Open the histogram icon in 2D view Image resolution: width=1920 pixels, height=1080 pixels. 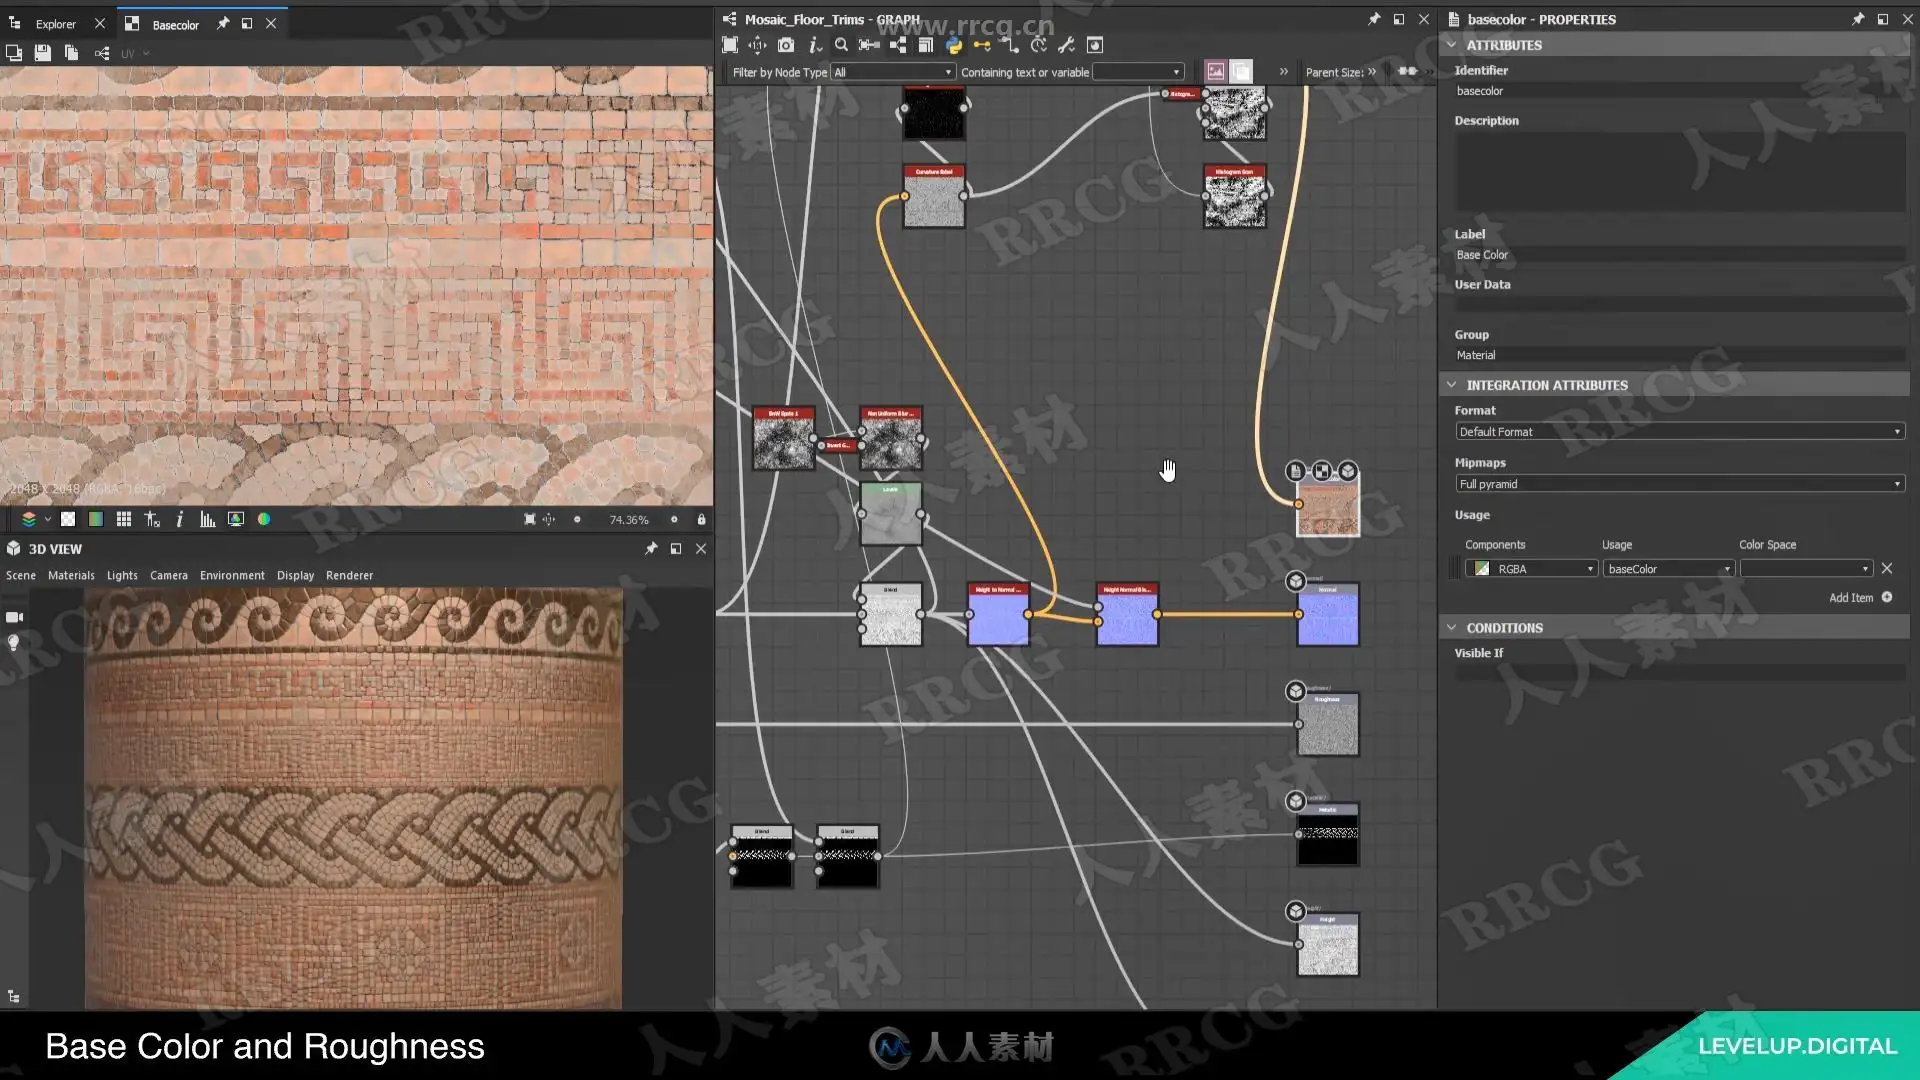[207, 519]
